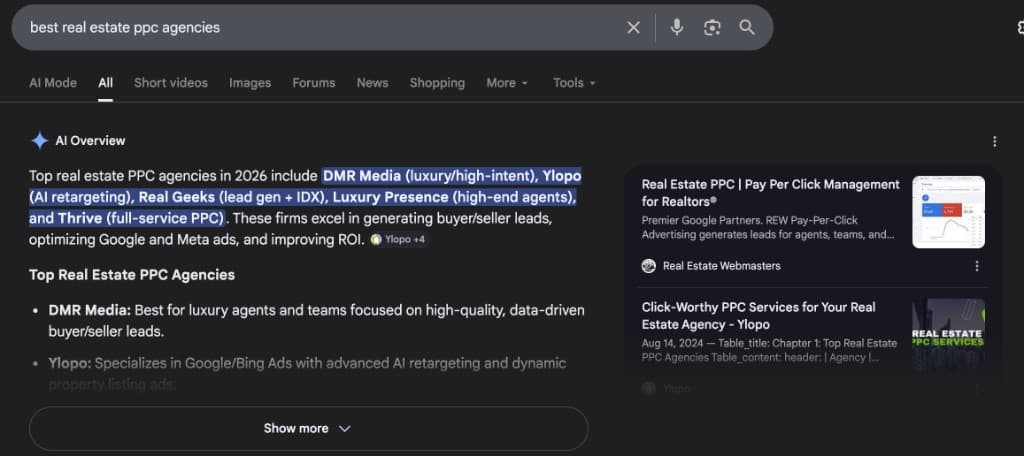
Task: Click the Top Real Estate PPC Agencies heading
Action: tap(132, 274)
